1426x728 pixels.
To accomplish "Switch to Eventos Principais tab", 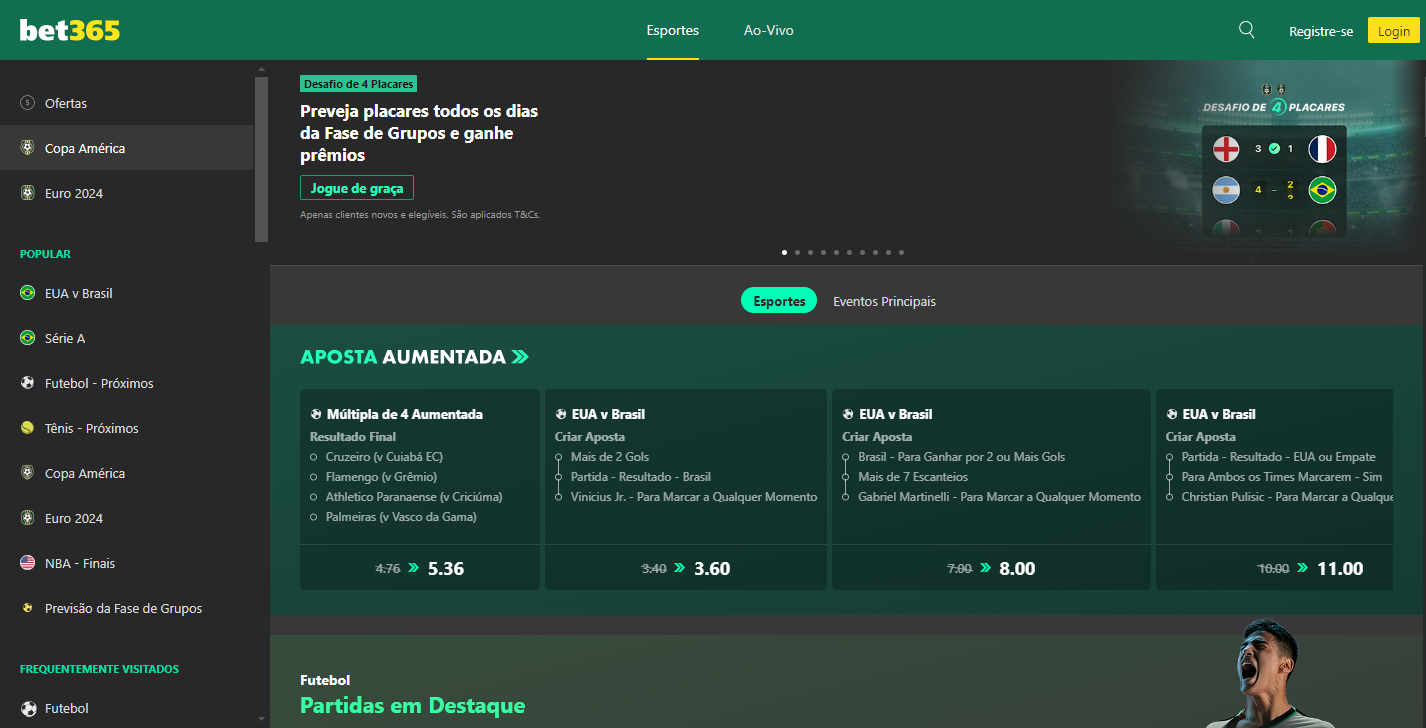I will 885,301.
